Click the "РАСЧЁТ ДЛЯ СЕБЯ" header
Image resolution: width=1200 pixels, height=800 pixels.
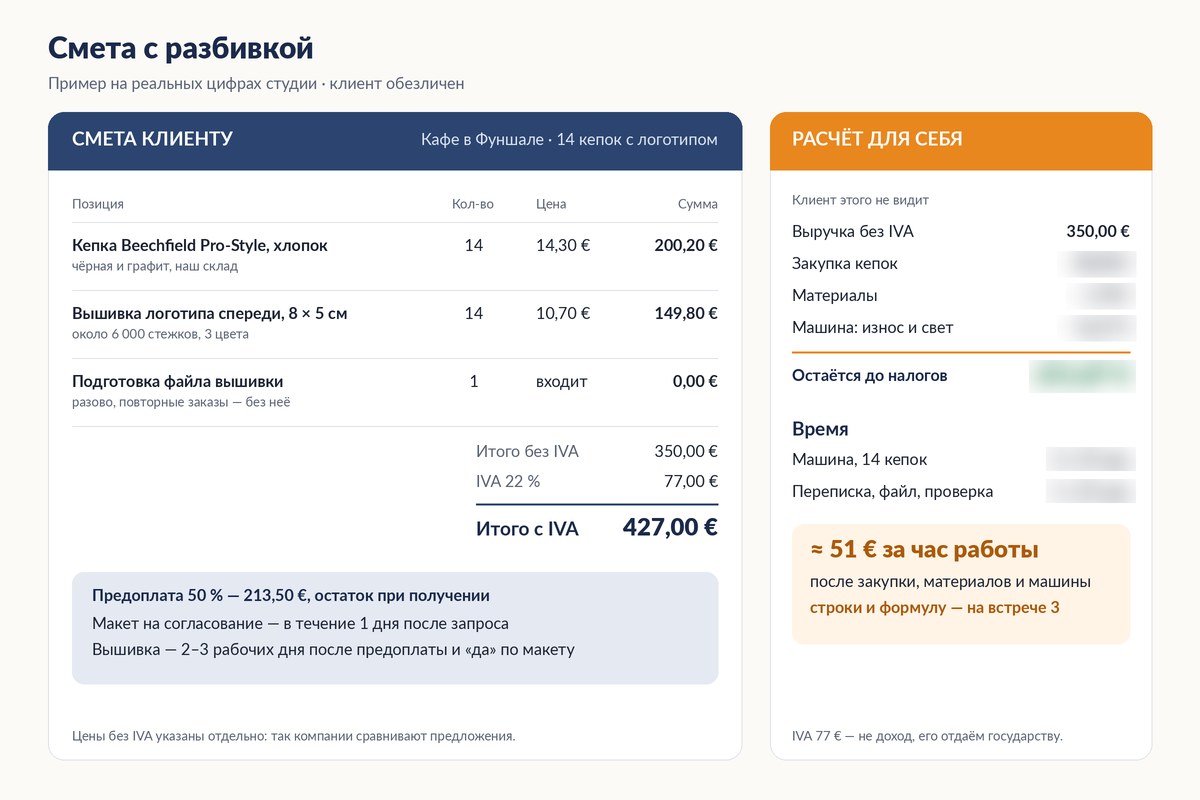[877, 139]
